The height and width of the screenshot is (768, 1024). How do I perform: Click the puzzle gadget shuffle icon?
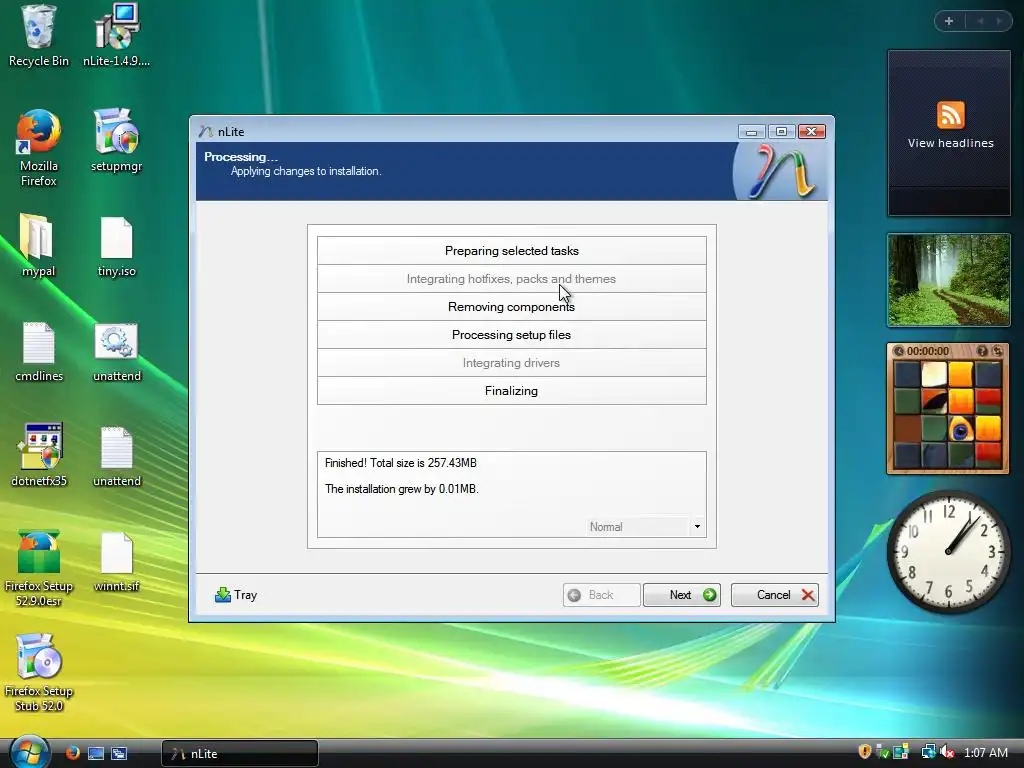click(x=997, y=351)
